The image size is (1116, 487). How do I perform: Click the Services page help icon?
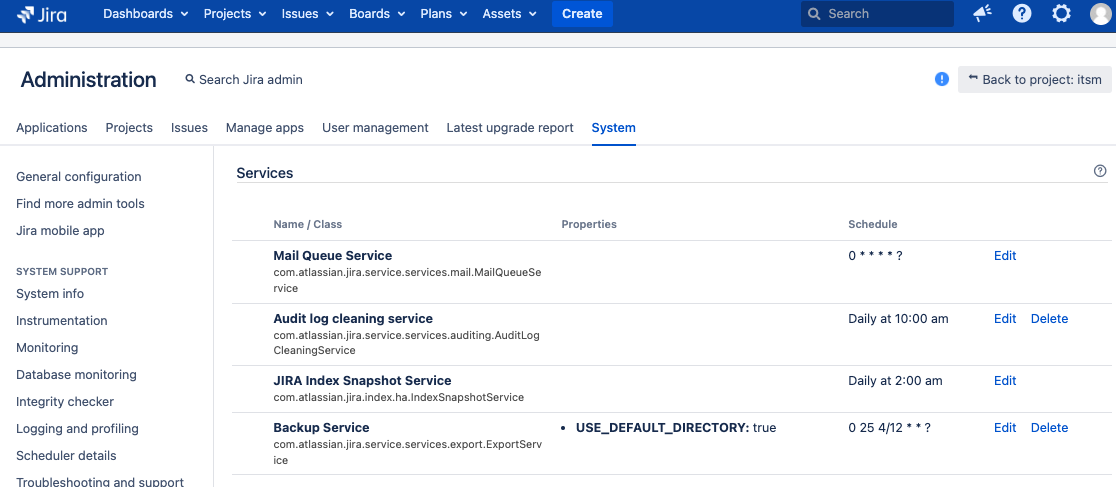coord(1100,171)
